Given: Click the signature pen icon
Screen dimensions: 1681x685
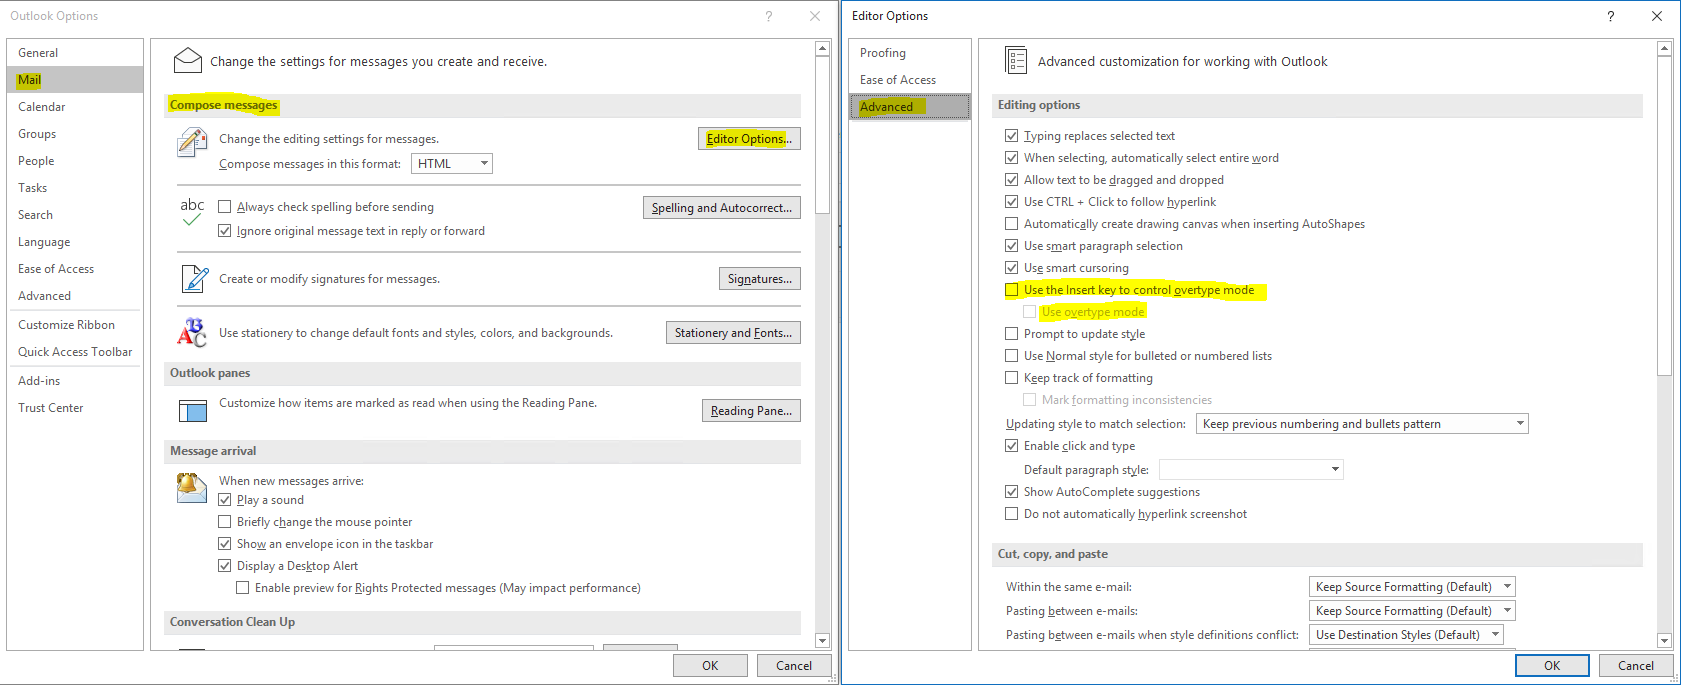Looking at the screenshot, I should pyautogui.click(x=194, y=279).
